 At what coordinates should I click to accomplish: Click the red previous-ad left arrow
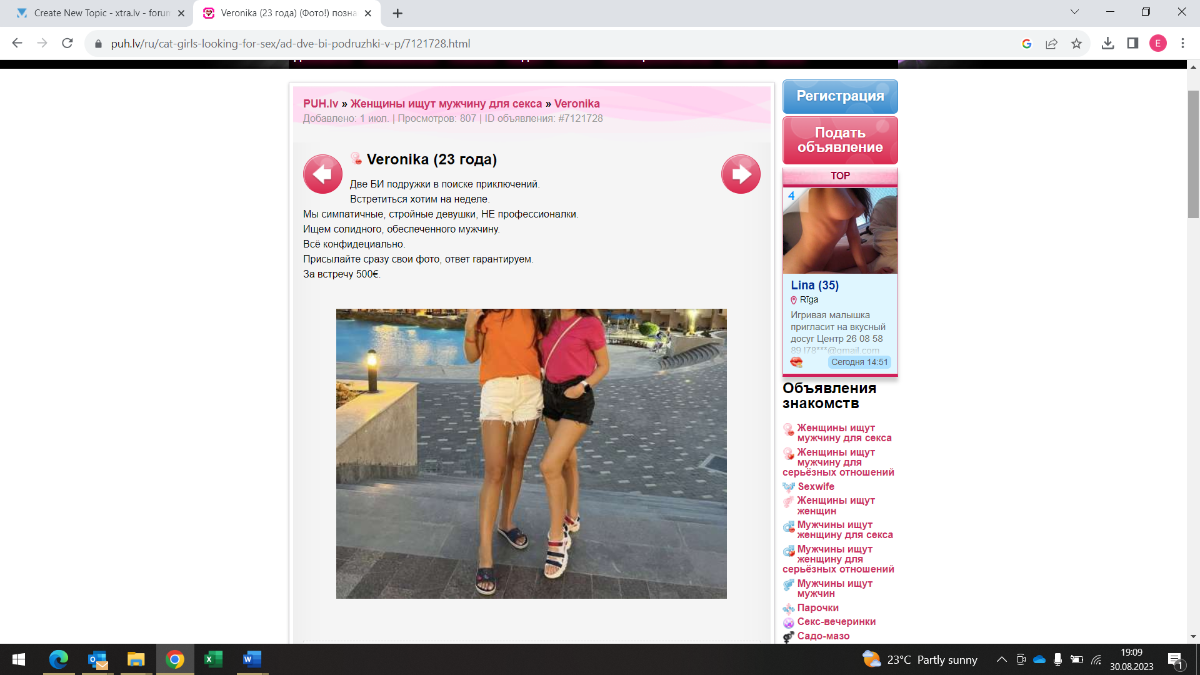coord(322,174)
